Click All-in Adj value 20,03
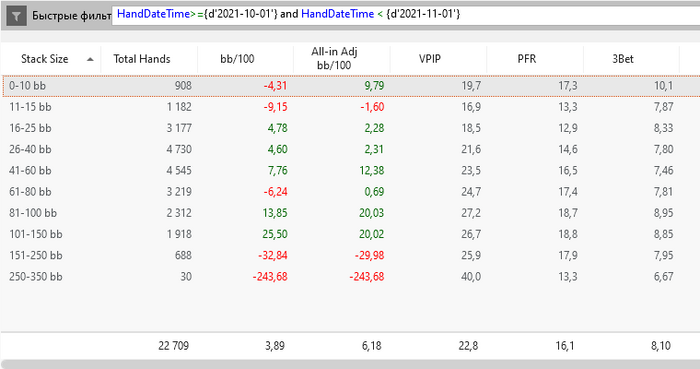The image size is (700, 369). [371, 213]
